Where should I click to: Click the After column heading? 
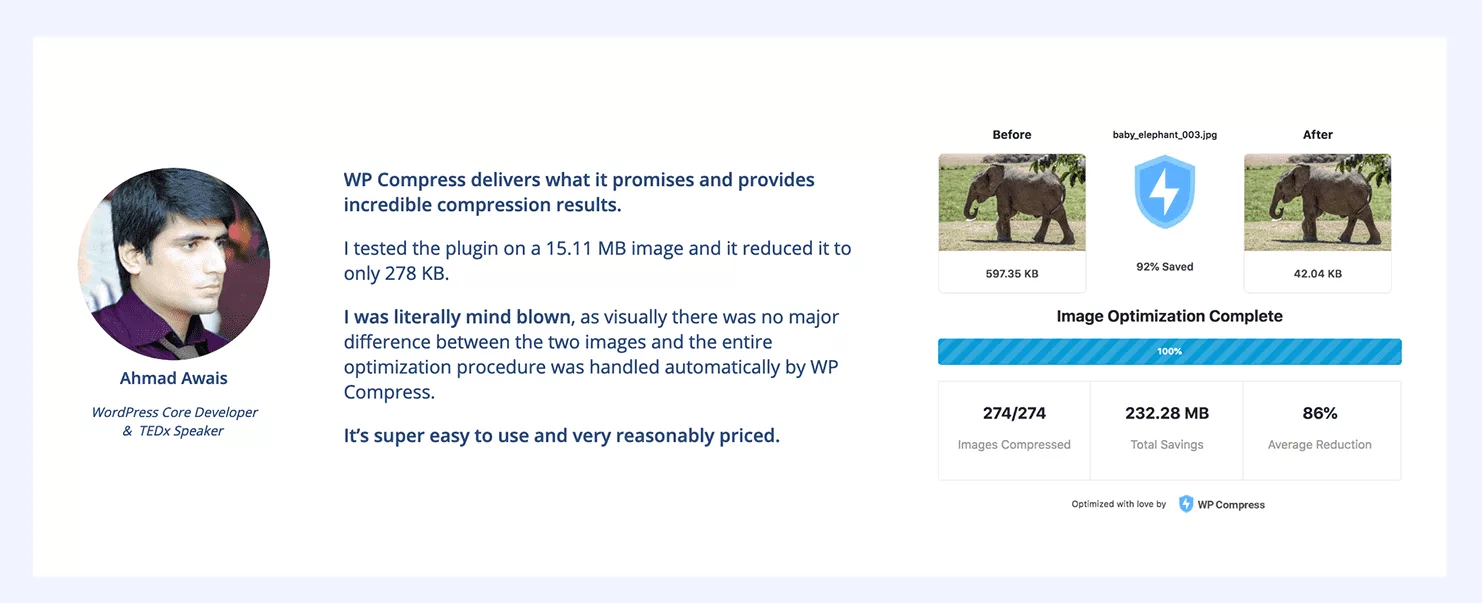[1318, 134]
